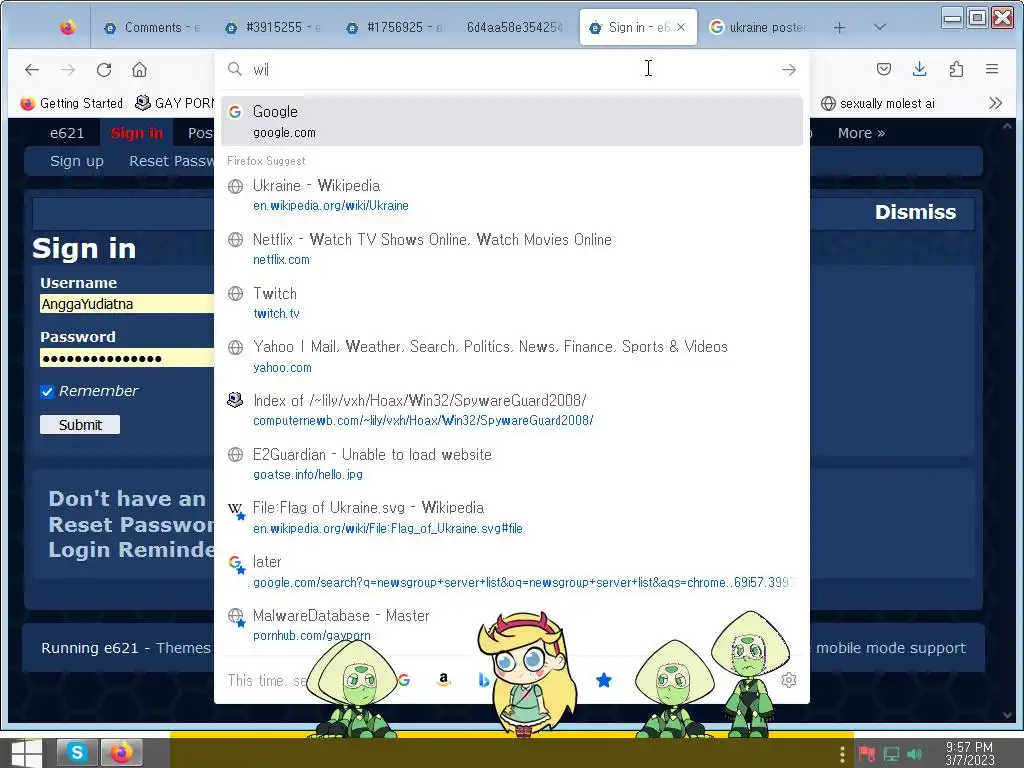1024x768 pixels.
Task: Search with Bing one-off icon
Action: pos(484,680)
